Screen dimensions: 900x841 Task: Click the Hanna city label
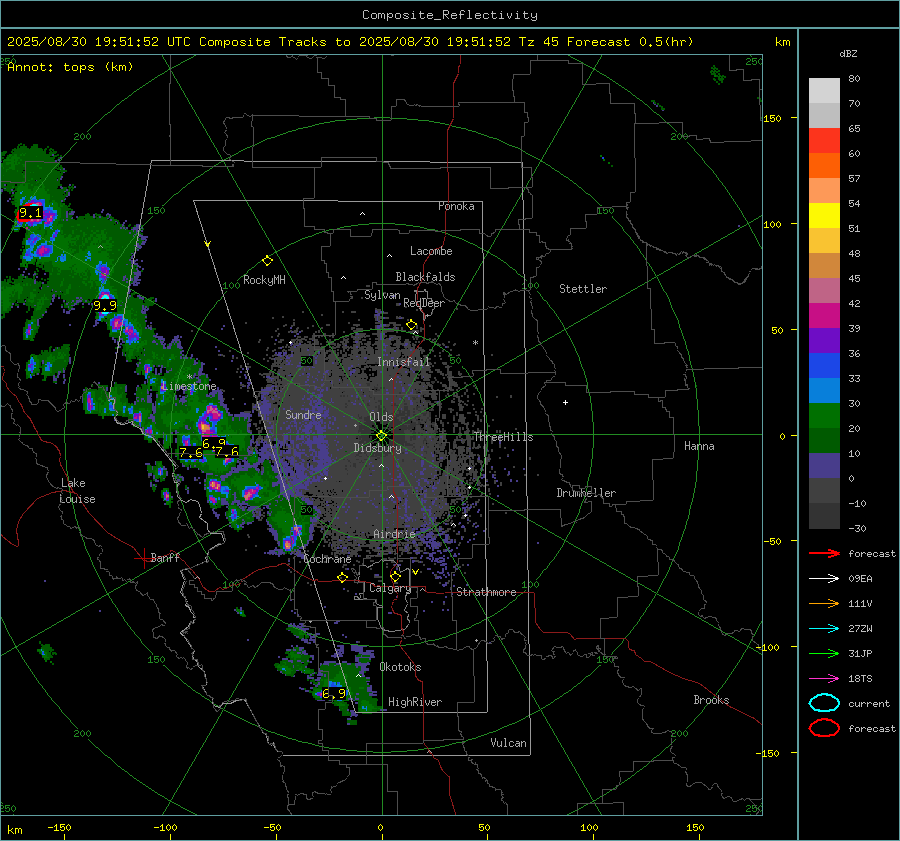(699, 446)
